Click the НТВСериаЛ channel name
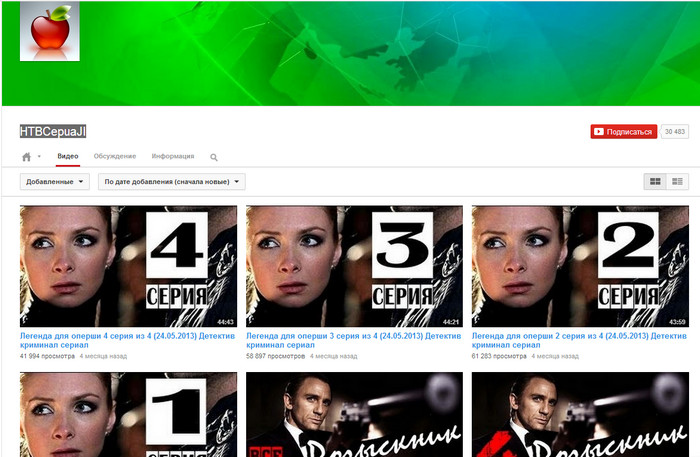This screenshot has height=457, width=700. coord(53,131)
